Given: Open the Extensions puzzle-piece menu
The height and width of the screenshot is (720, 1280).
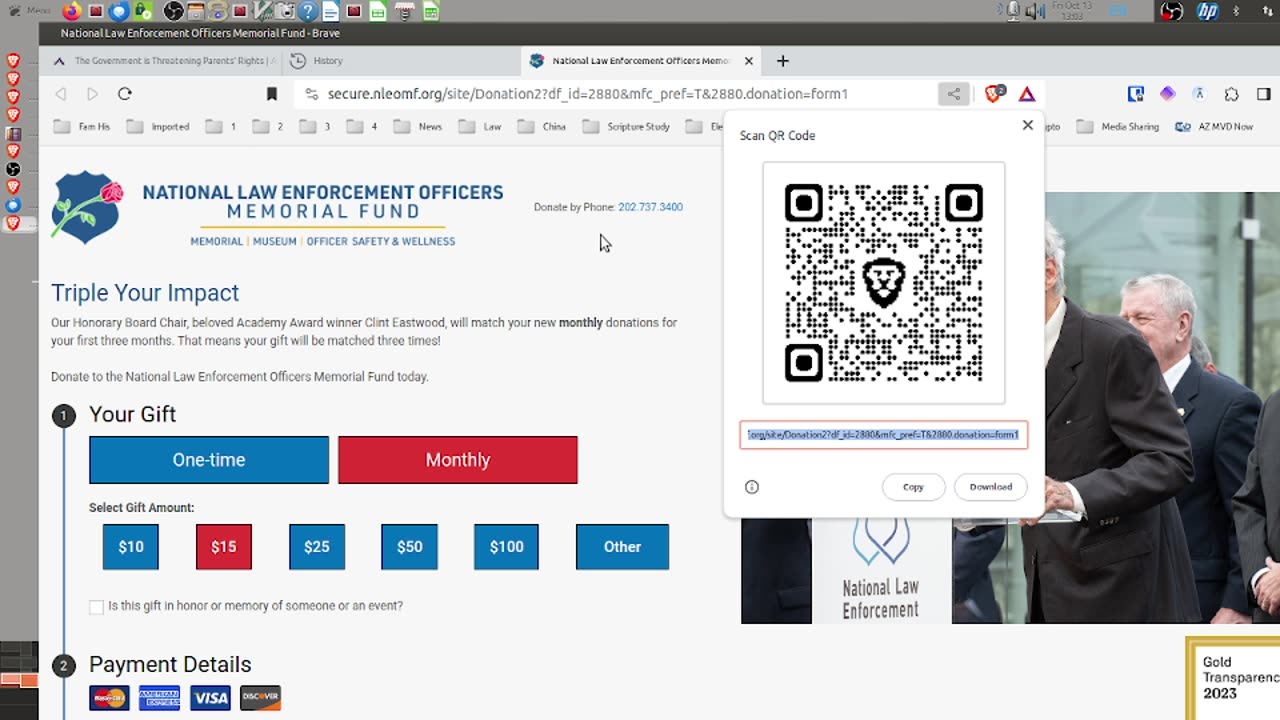Looking at the screenshot, I should click(x=1231, y=94).
